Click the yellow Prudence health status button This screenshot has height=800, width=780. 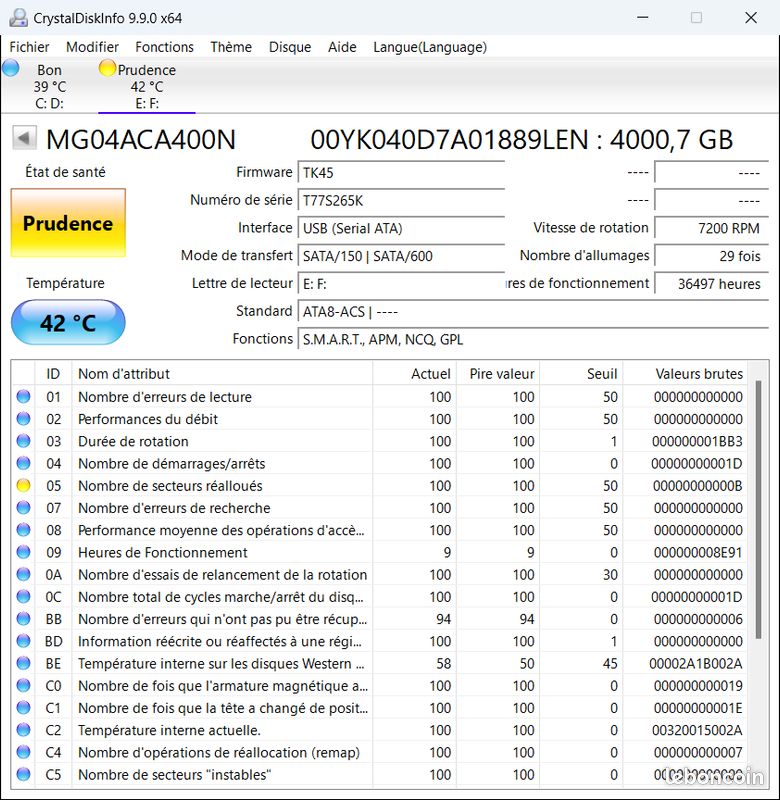click(68, 223)
